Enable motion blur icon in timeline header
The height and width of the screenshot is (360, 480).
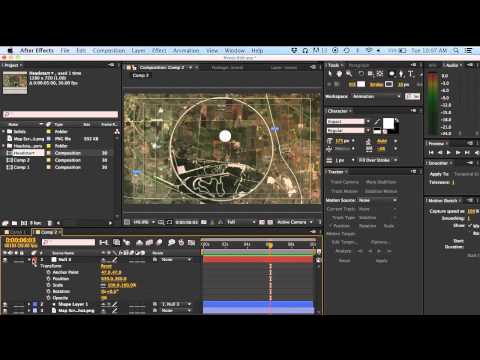click(159, 243)
